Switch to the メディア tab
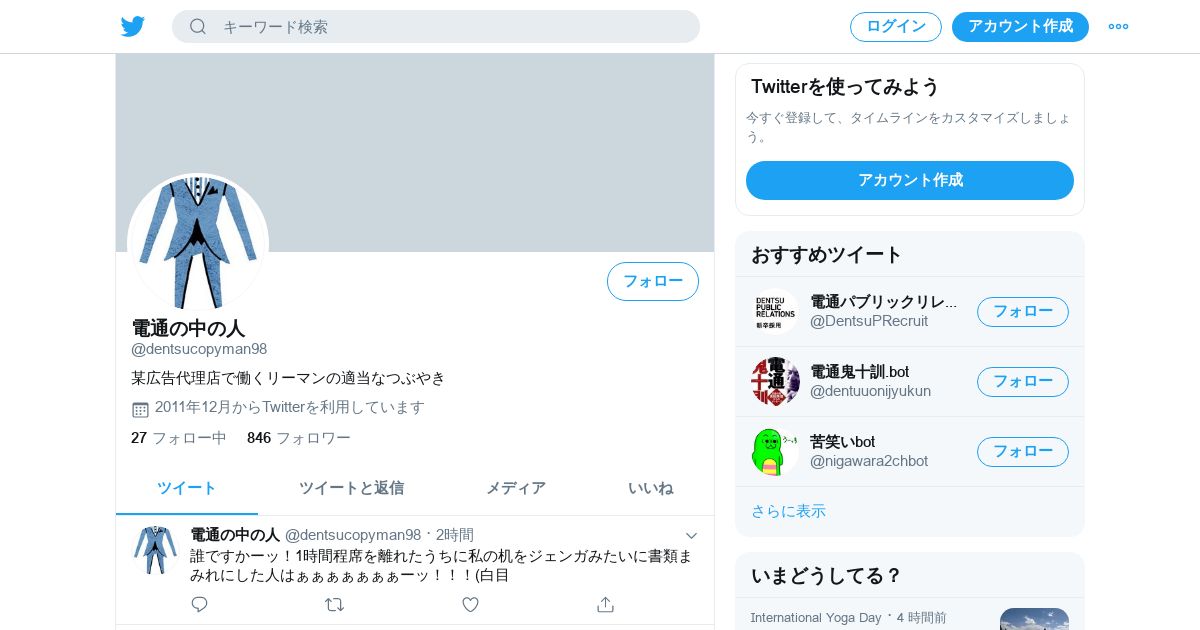 point(516,488)
